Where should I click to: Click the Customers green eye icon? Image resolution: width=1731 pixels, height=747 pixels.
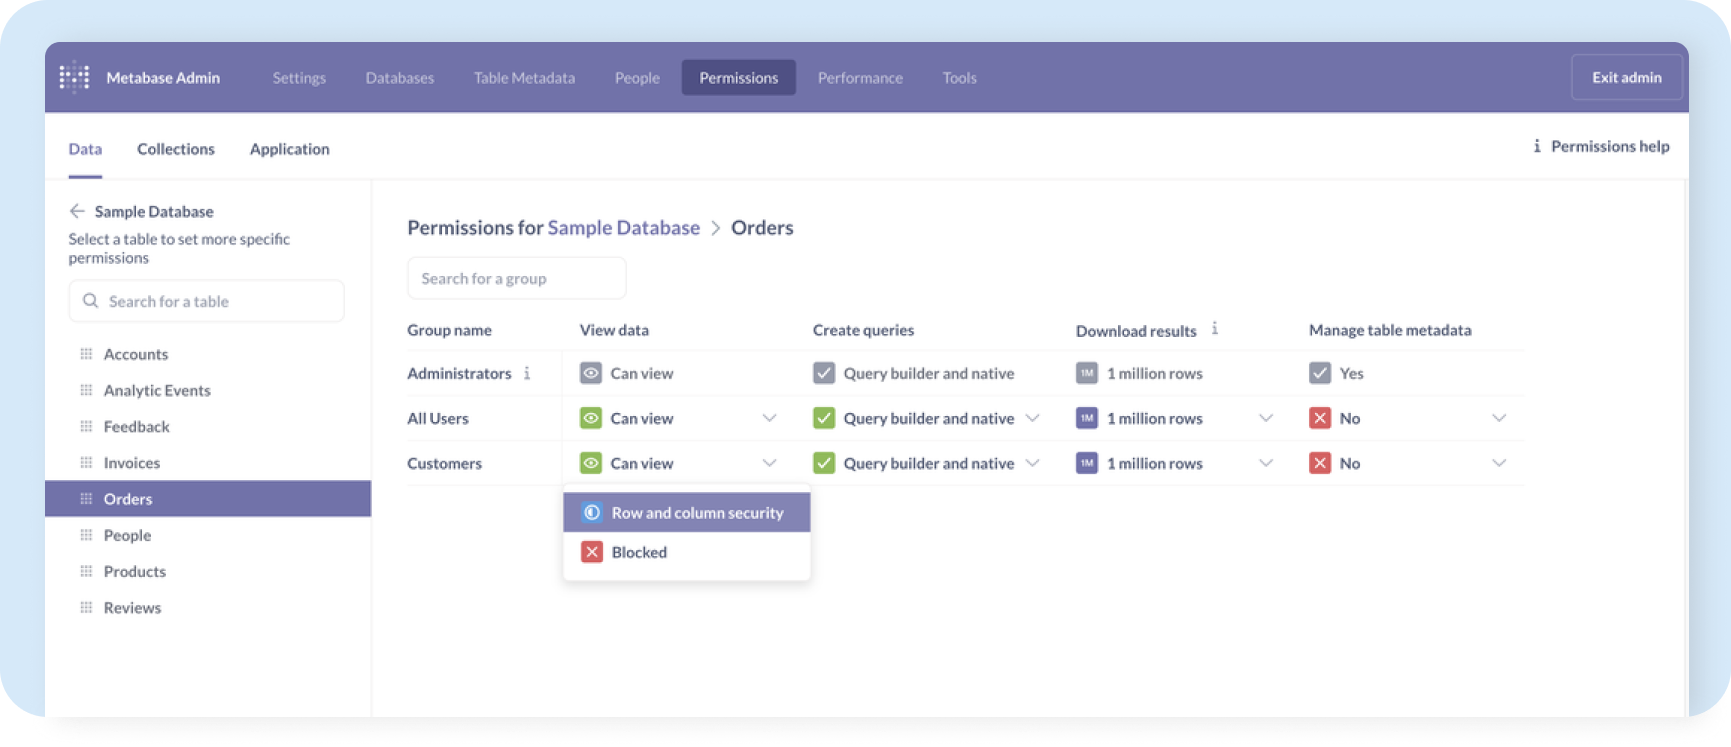click(591, 463)
